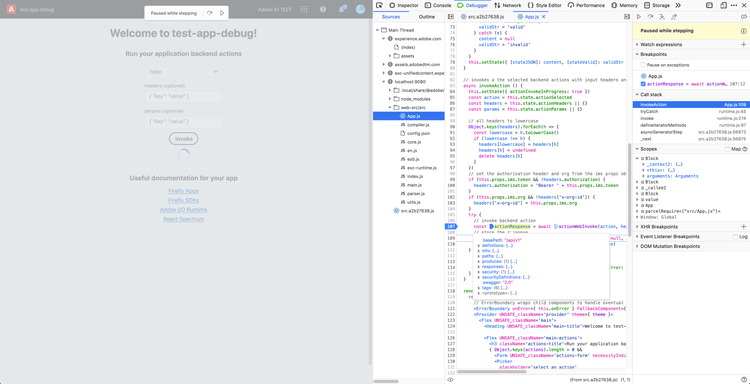This screenshot has width=750, height=384.
Task: Add an XHR breakpoint with plus
Action: [x=743, y=227]
